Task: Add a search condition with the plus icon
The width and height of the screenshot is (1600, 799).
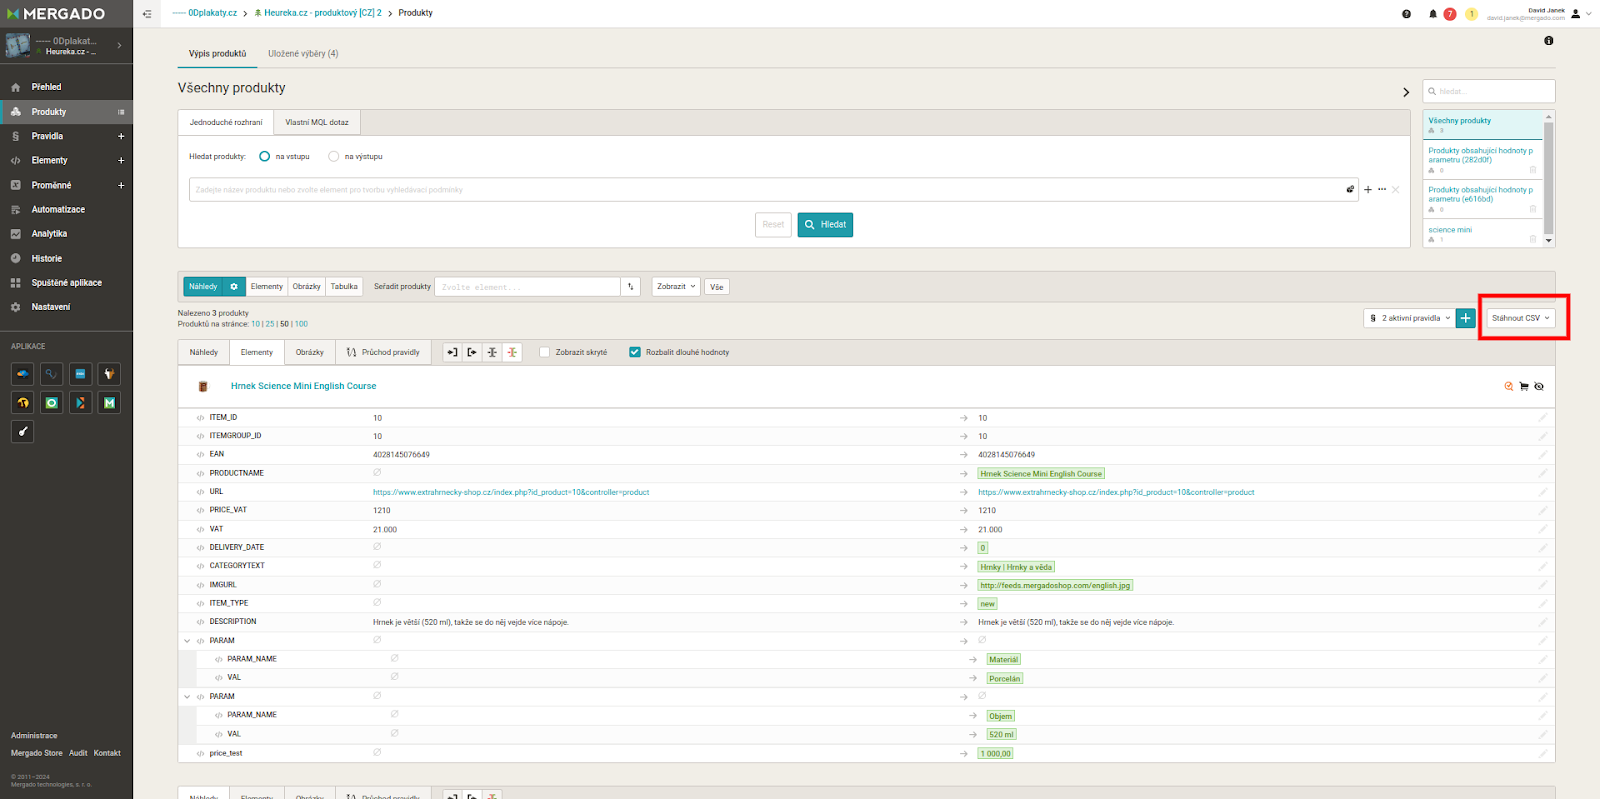Action: click(x=1368, y=189)
